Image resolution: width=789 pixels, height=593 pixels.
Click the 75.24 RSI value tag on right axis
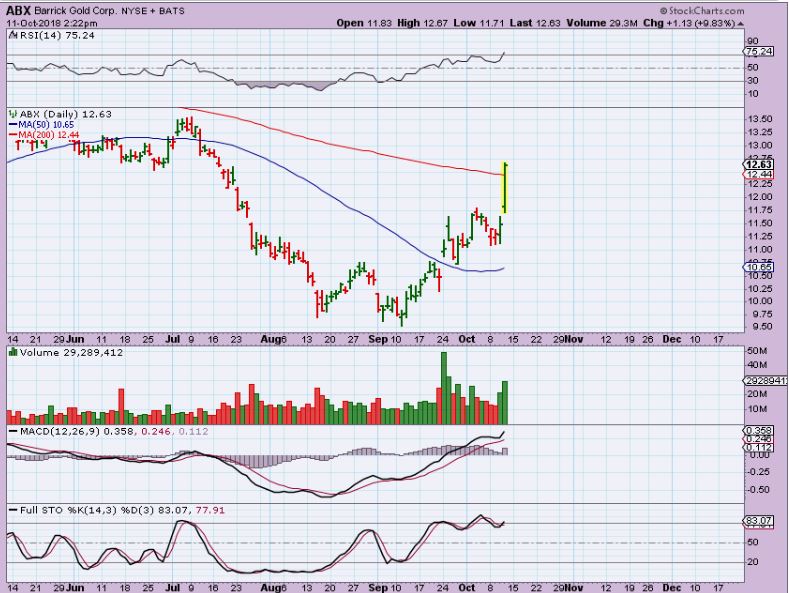759,51
